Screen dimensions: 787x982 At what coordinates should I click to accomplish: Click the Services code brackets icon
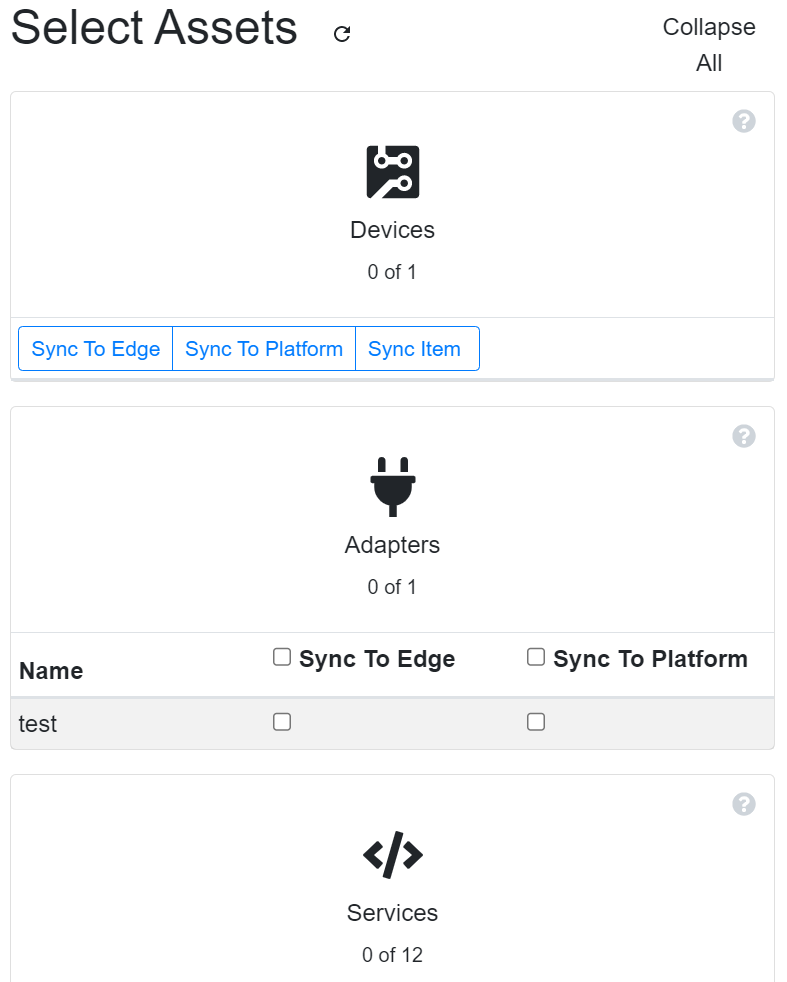(392, 854)
